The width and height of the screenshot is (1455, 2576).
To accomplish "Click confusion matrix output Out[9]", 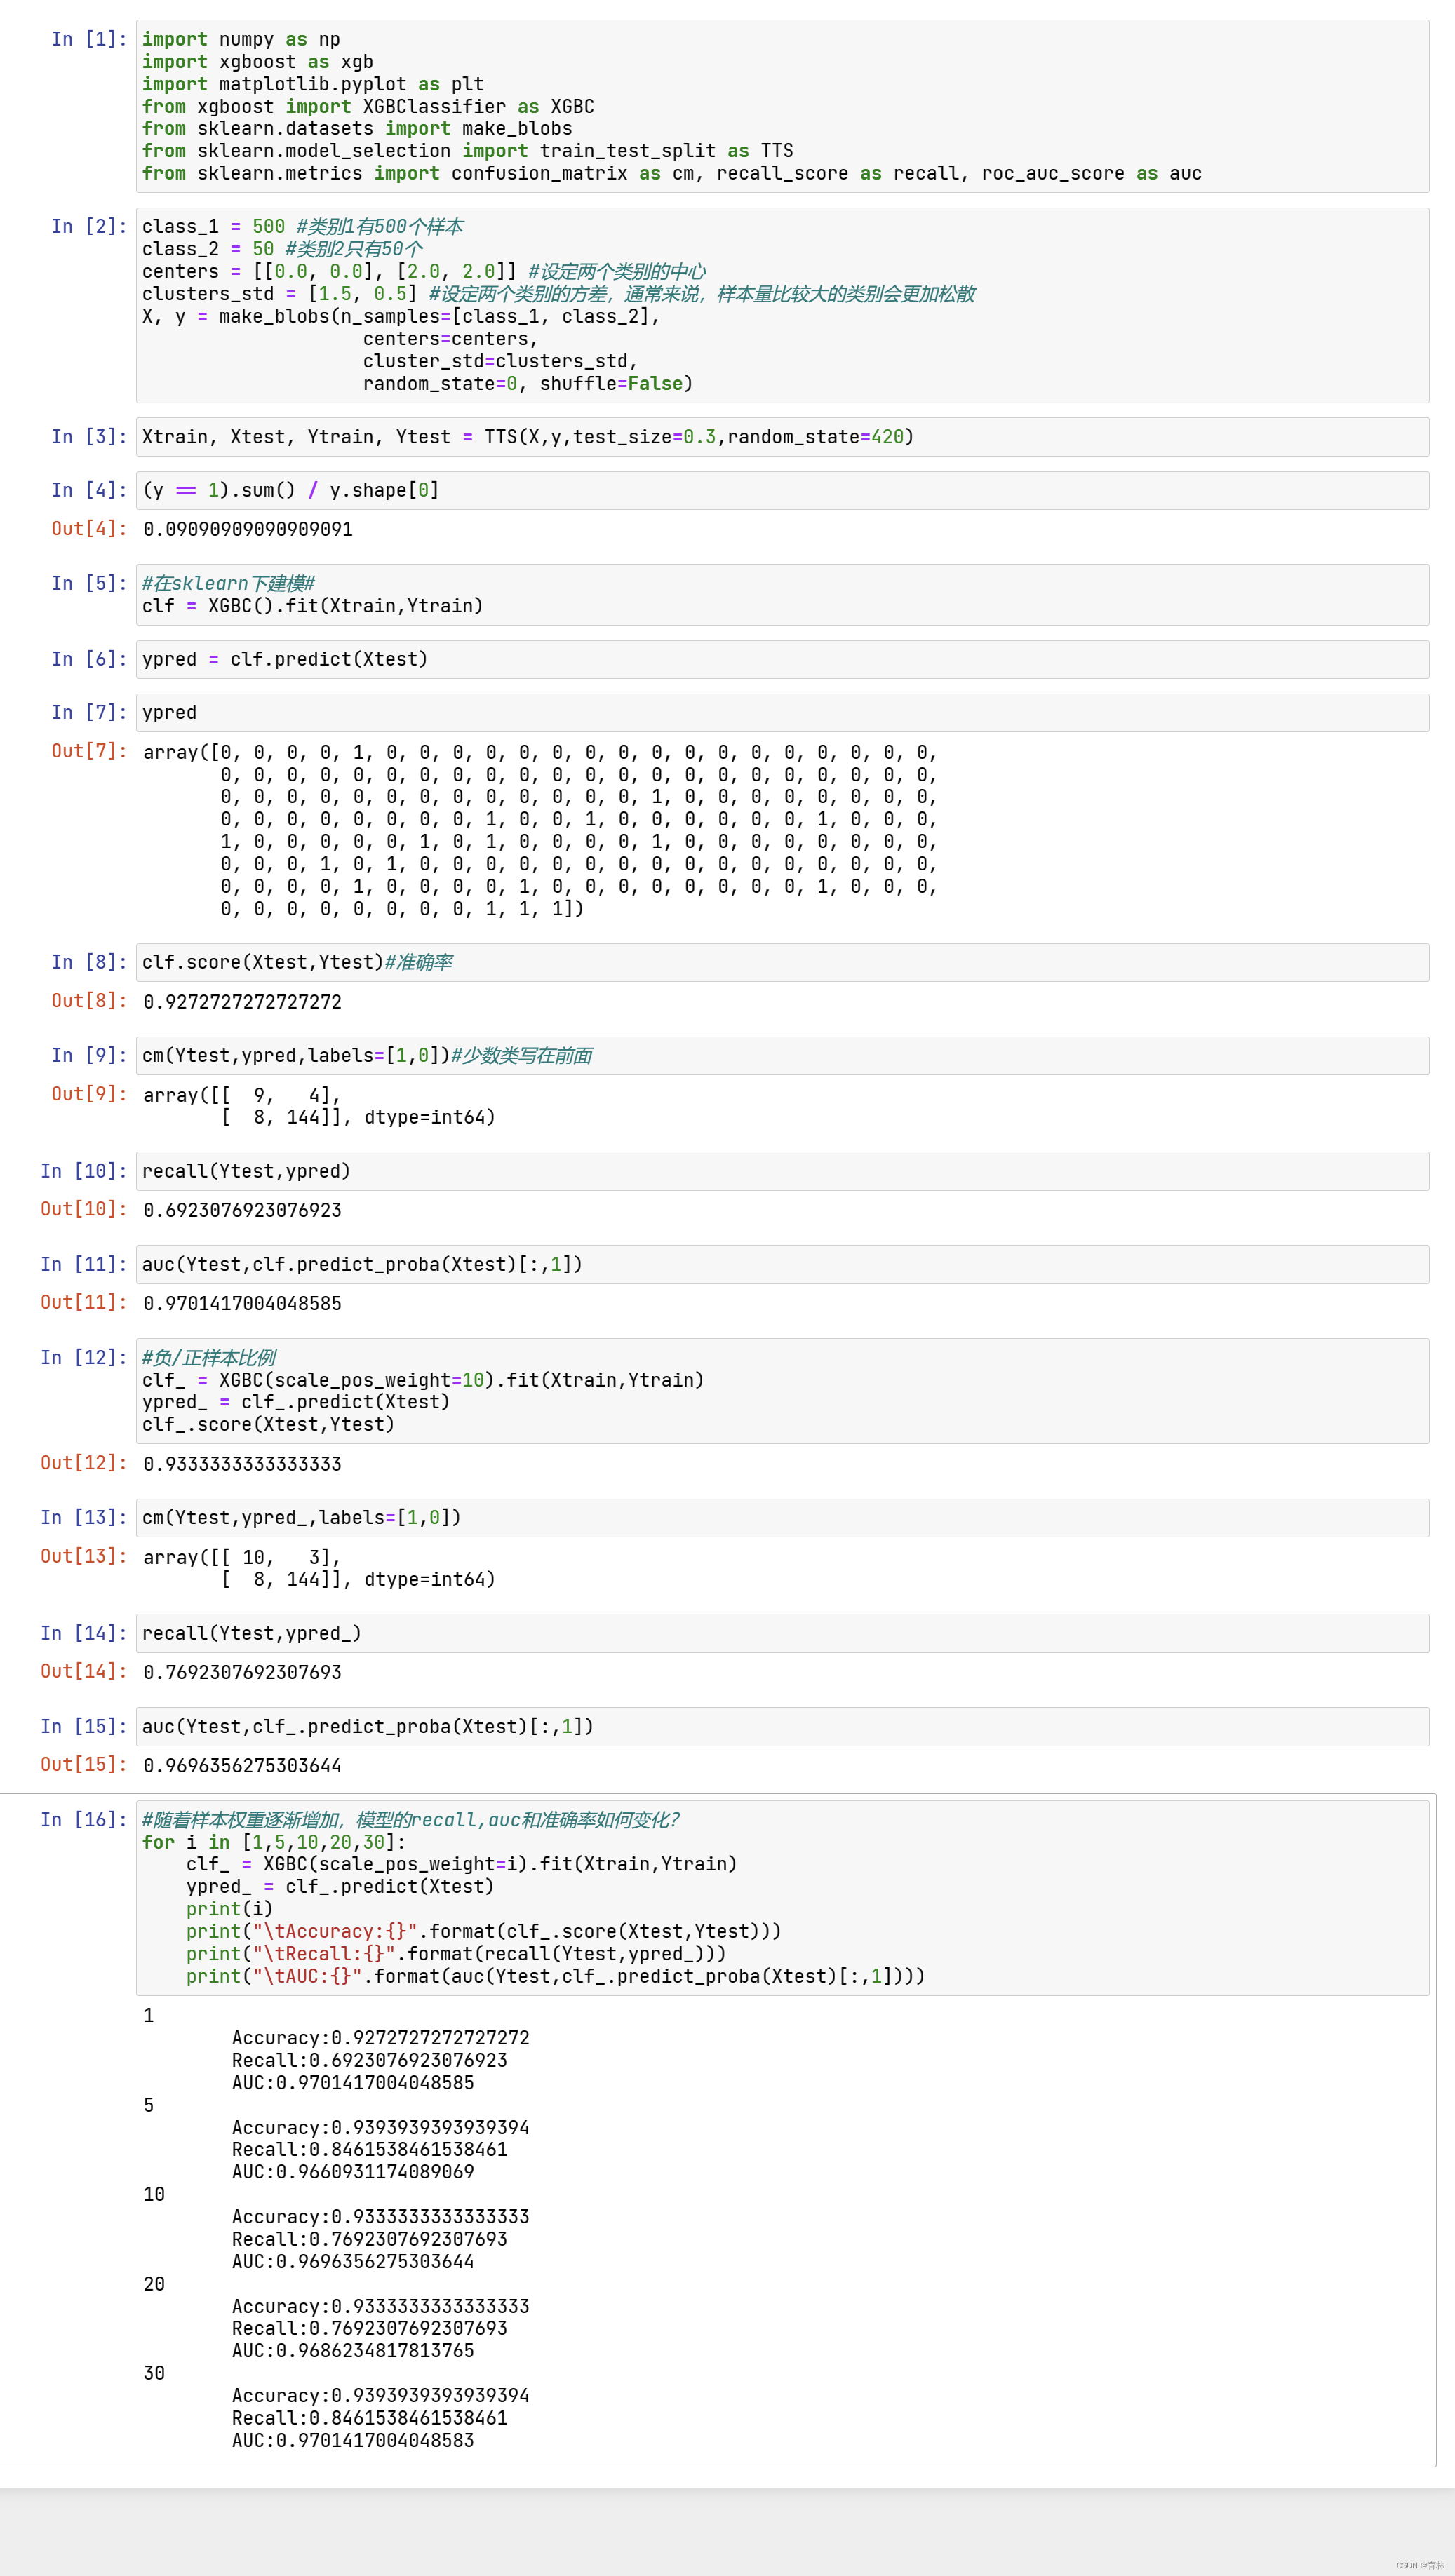I will coord(319,1106).
